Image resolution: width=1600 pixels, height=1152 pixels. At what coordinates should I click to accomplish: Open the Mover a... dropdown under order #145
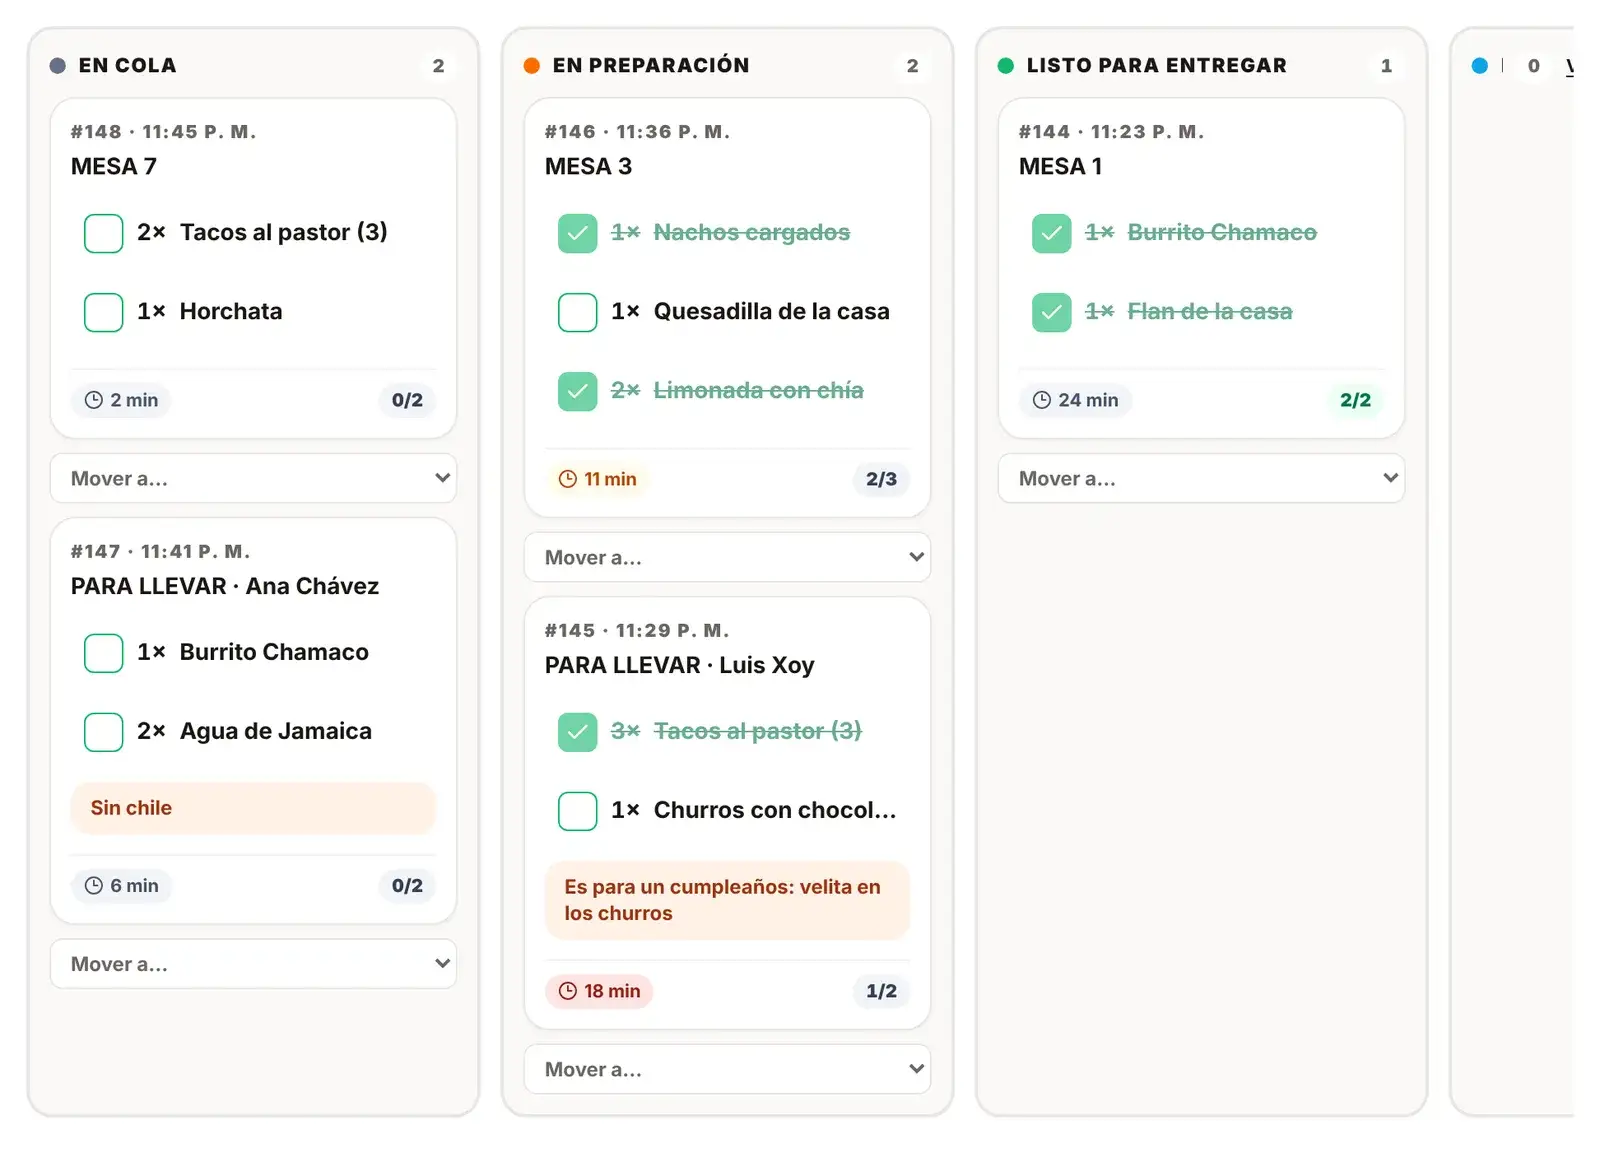(x=727, y=1069)
